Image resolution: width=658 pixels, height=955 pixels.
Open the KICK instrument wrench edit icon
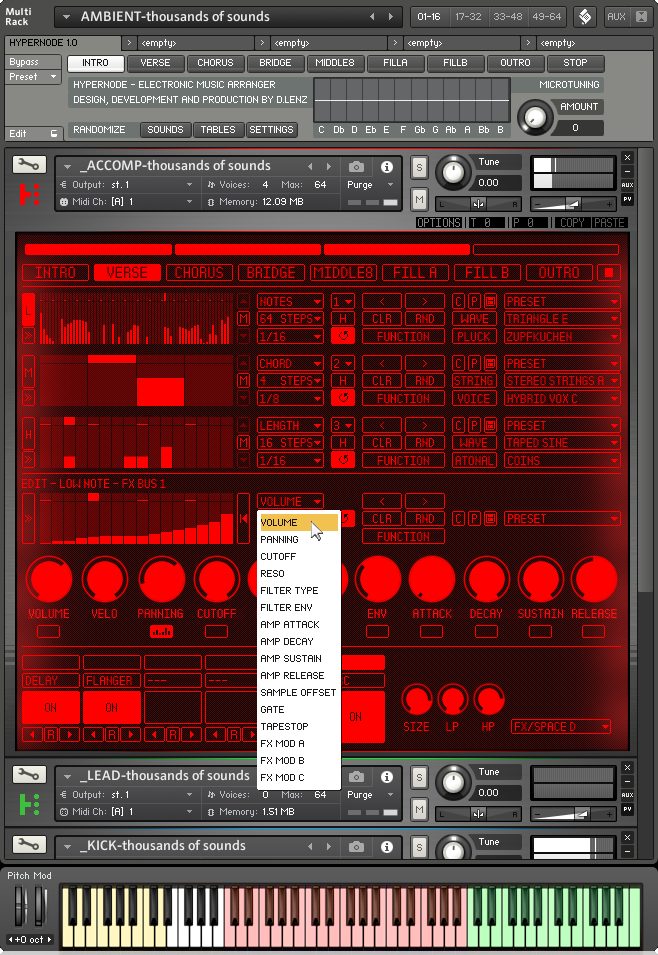pyautogui.click(x=29, y=845)
